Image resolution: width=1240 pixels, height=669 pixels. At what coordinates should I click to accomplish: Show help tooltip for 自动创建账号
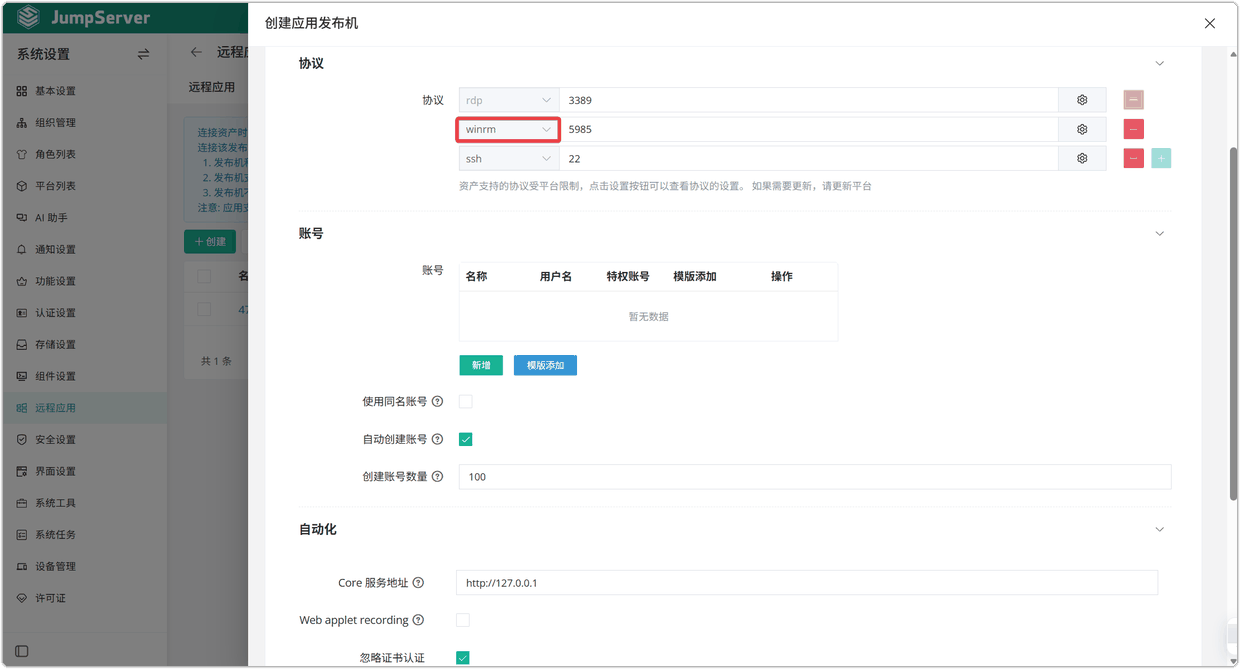[437, 439]
